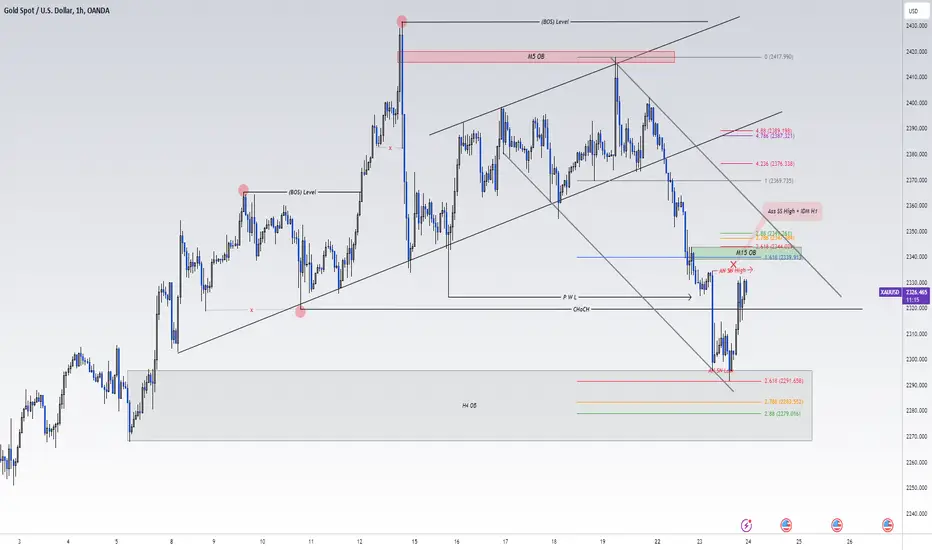Select the green Fib label 2.88 (2279.016)
The width and height of the screenshot is (932, 550).
pyautogui.click(x=782, y=413)
